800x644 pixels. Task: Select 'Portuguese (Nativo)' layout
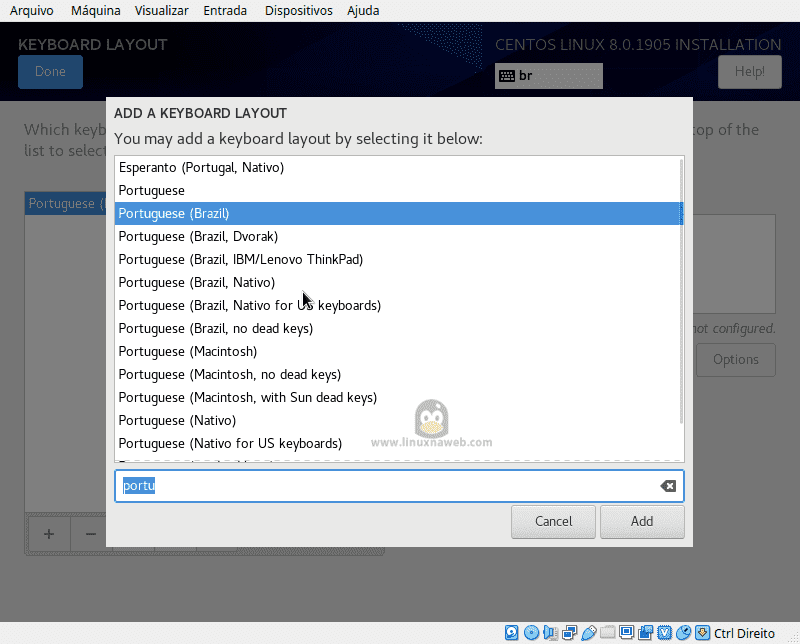[397, 420]
